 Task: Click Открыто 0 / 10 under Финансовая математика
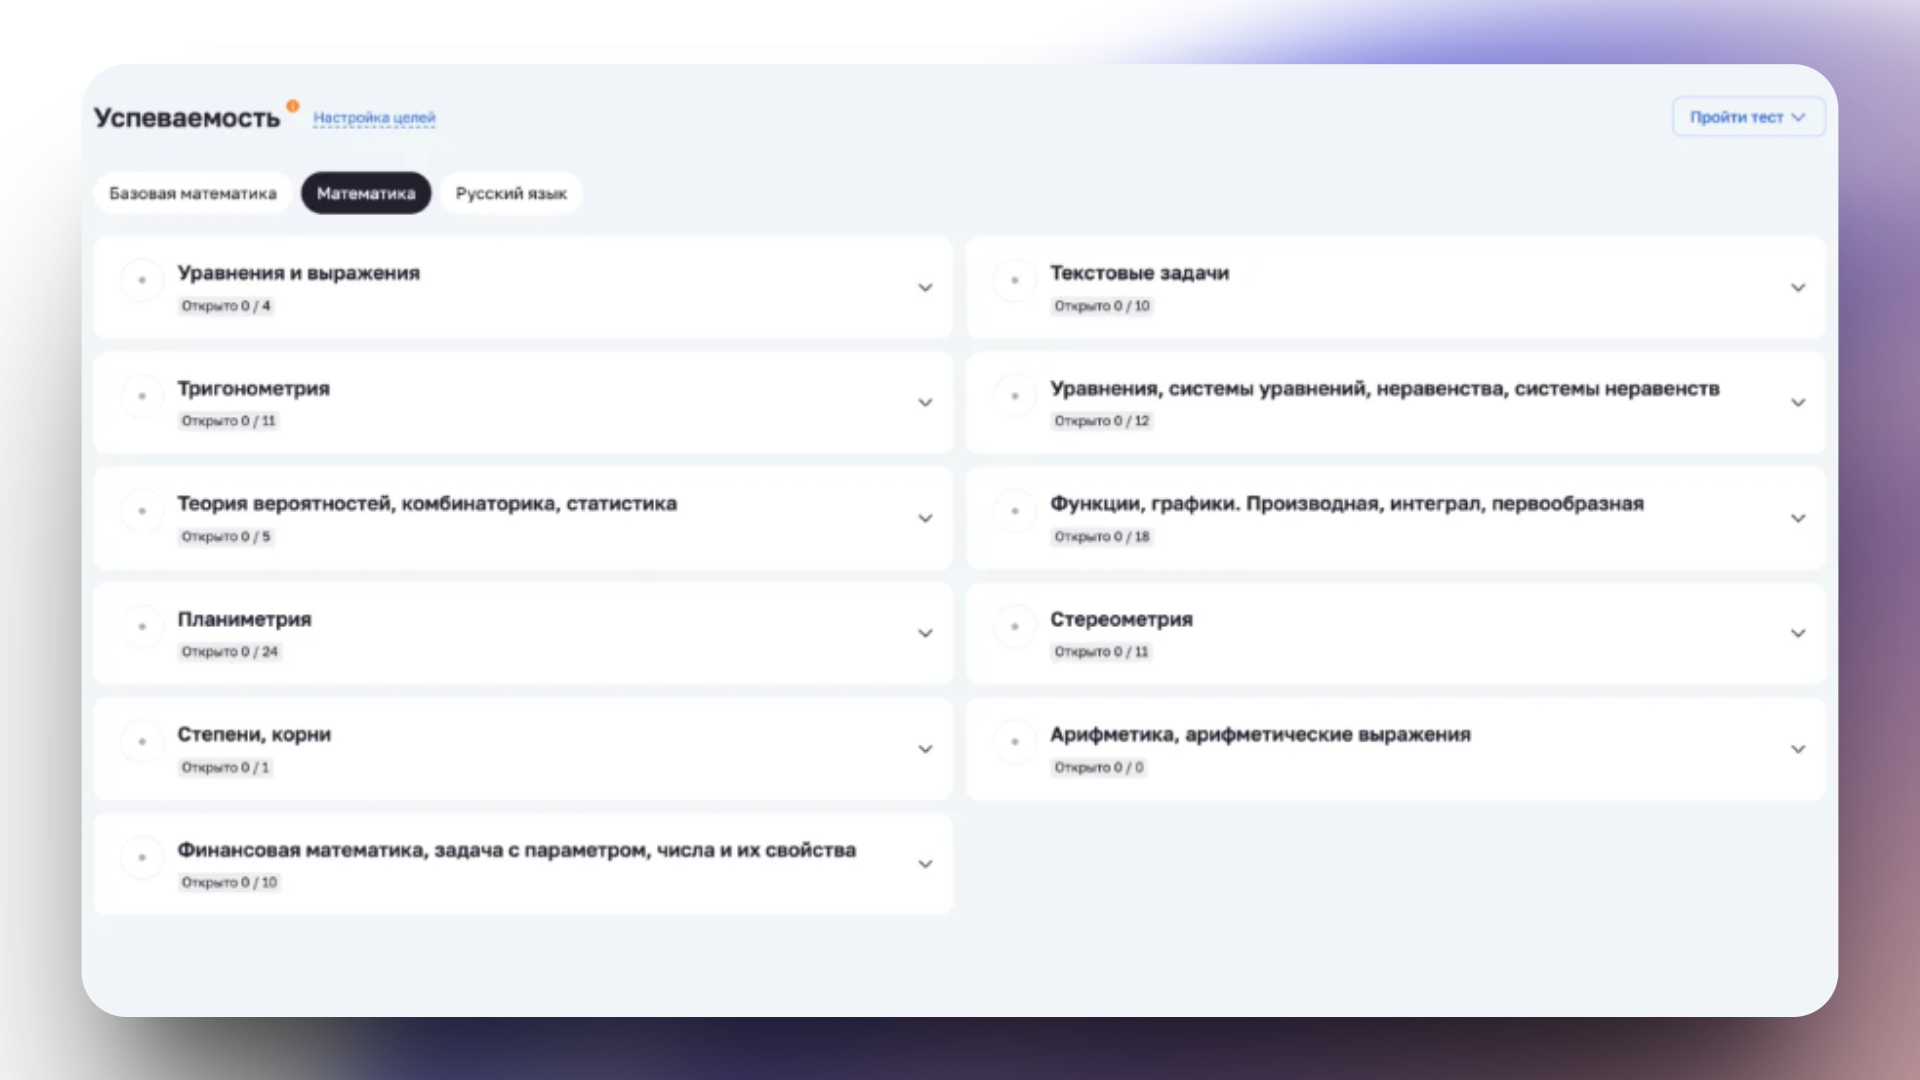pos(229,883)
